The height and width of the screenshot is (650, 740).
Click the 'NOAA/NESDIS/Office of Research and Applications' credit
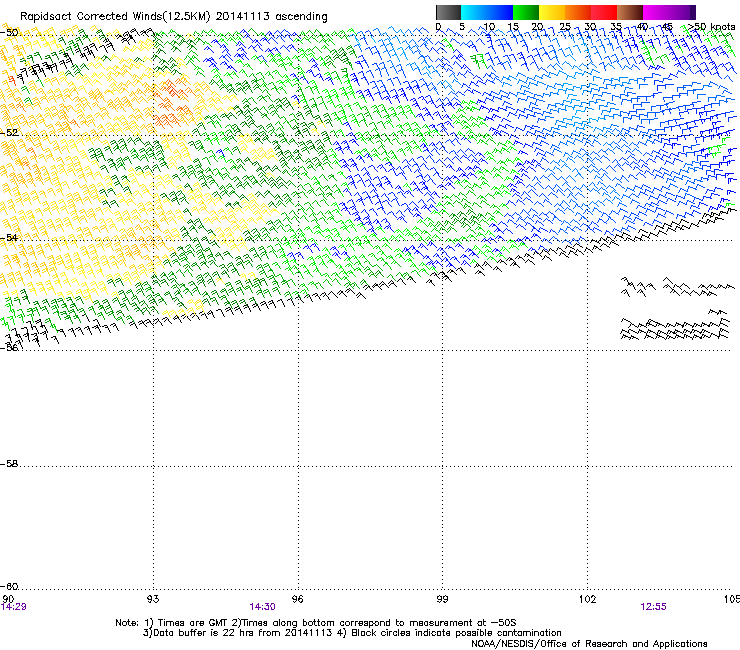pos(589,643)
